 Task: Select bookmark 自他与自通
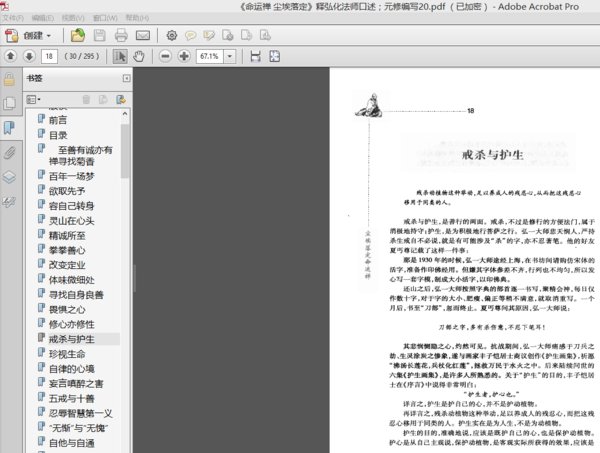[x=72, y=443]
